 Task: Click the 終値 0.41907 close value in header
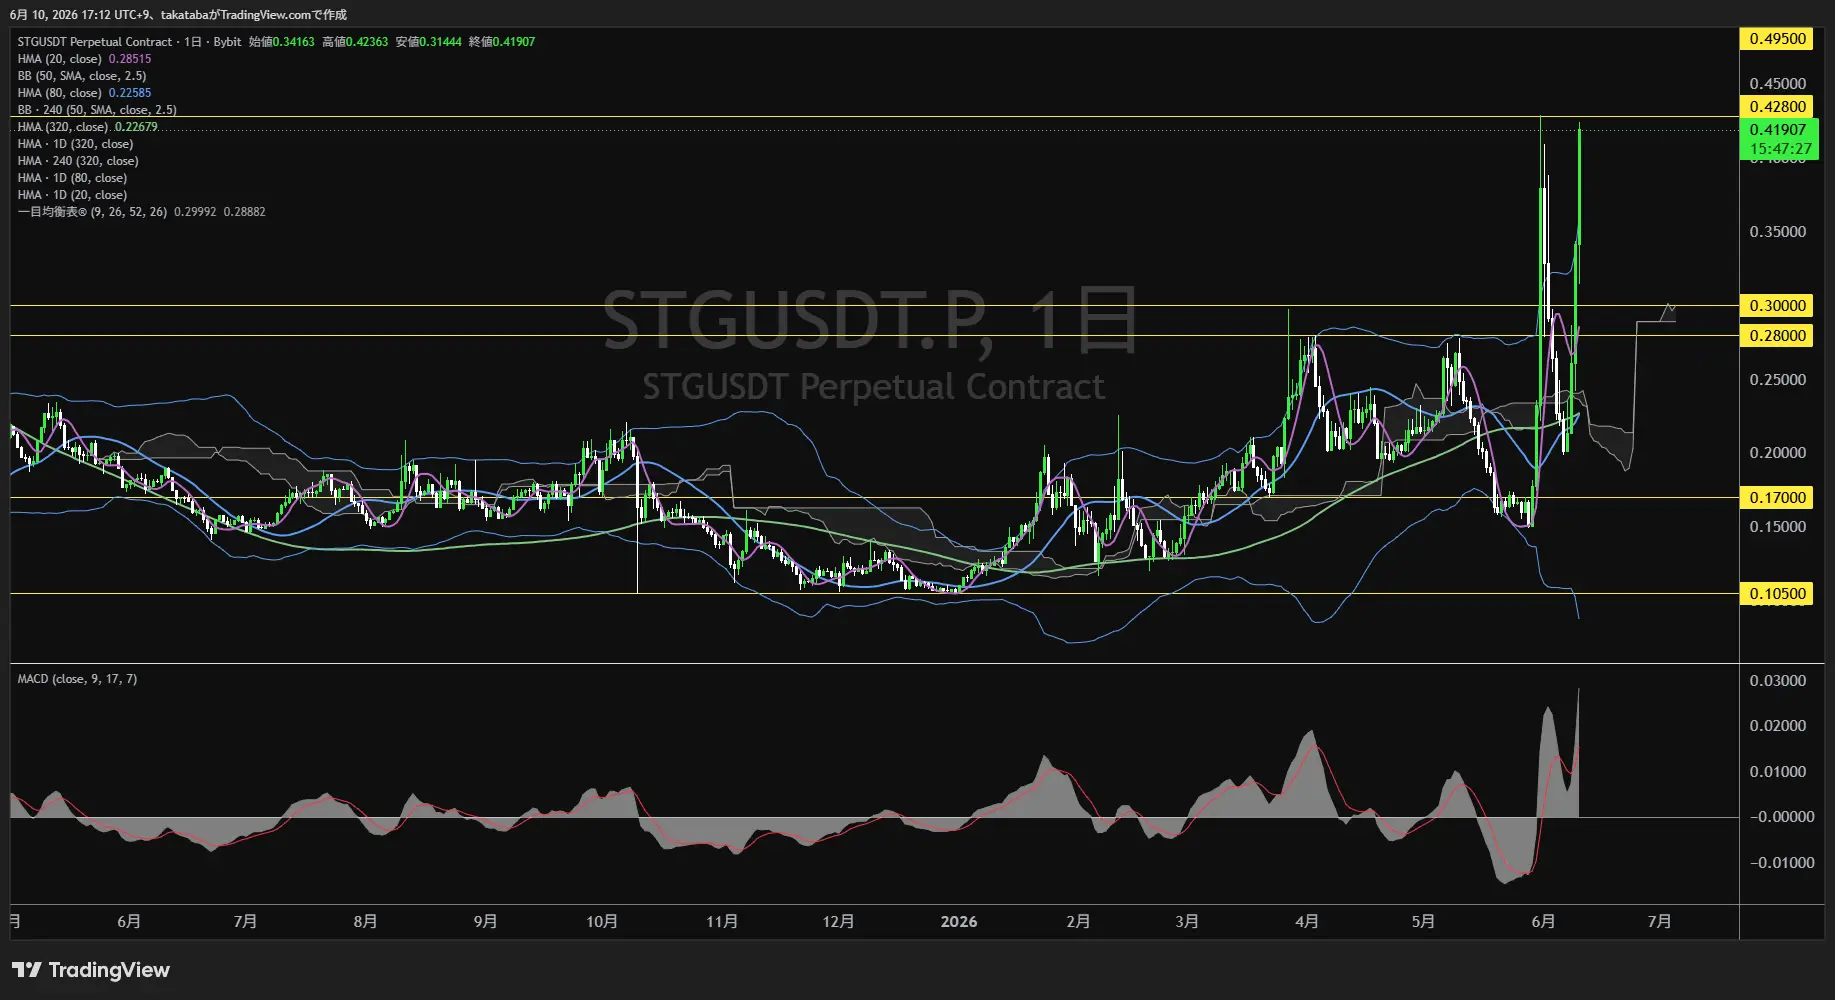tap(502, 42)
